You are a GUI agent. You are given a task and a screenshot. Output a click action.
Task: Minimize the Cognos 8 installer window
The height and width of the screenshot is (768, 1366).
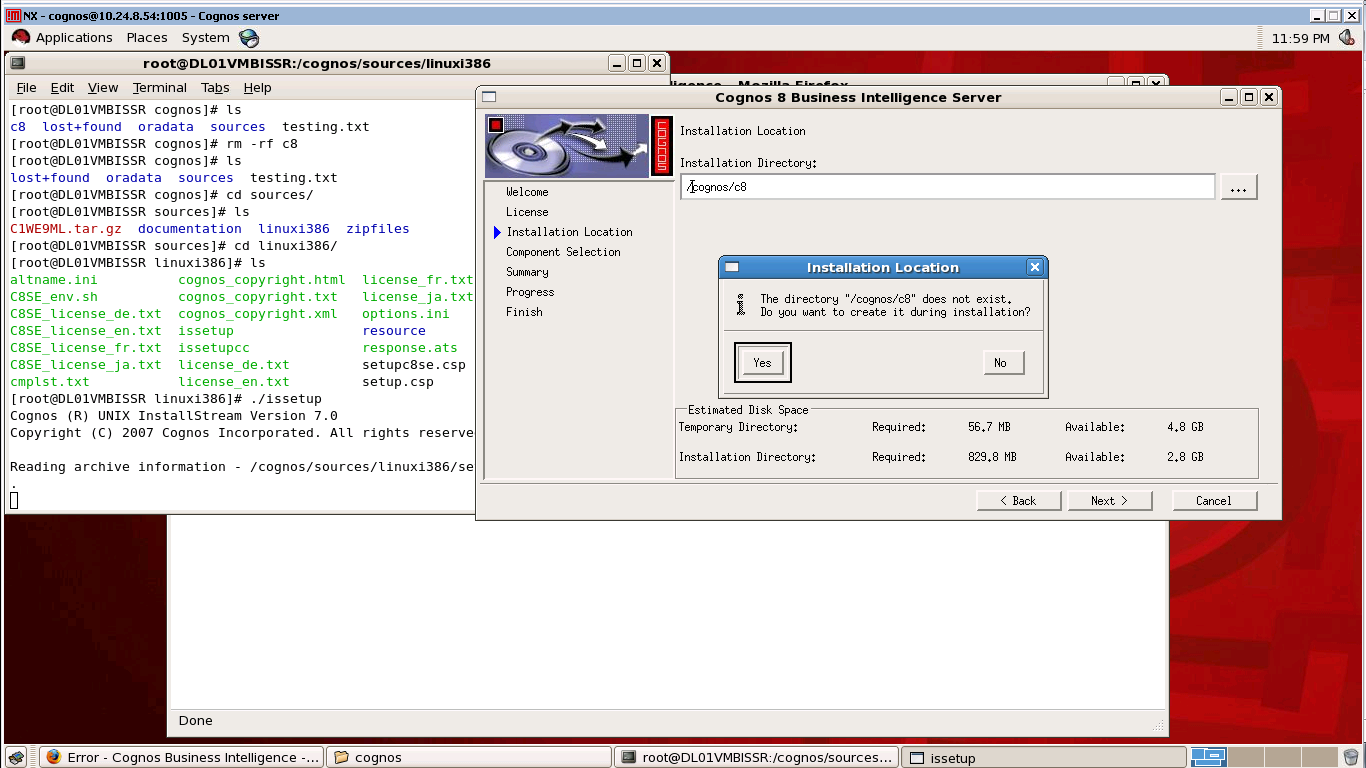click(1229, 97)
